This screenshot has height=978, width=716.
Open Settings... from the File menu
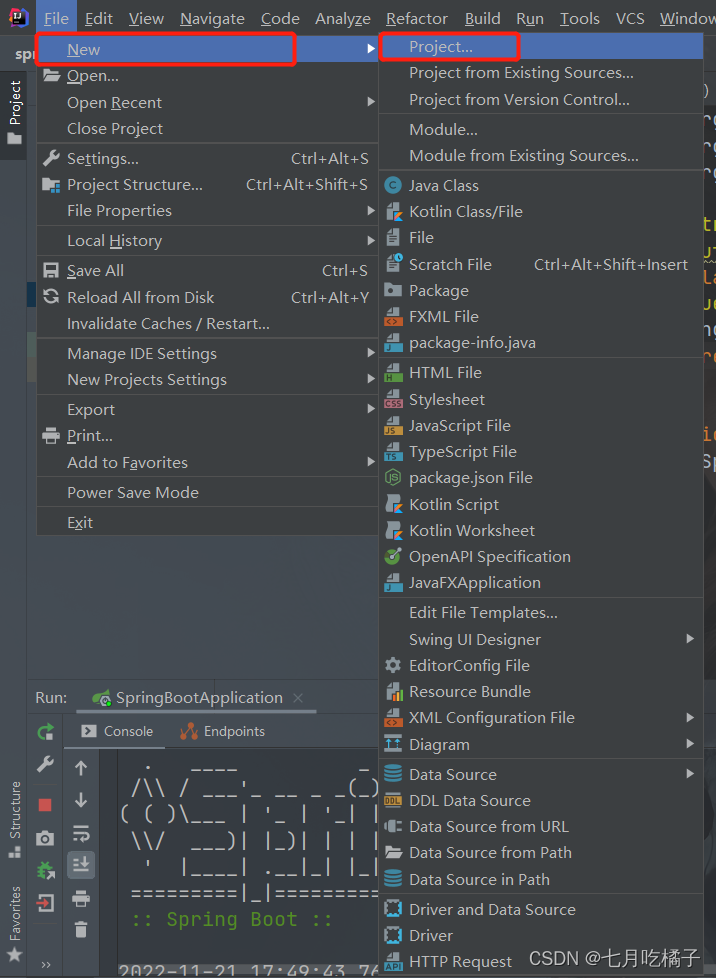(x=208, y=158)
